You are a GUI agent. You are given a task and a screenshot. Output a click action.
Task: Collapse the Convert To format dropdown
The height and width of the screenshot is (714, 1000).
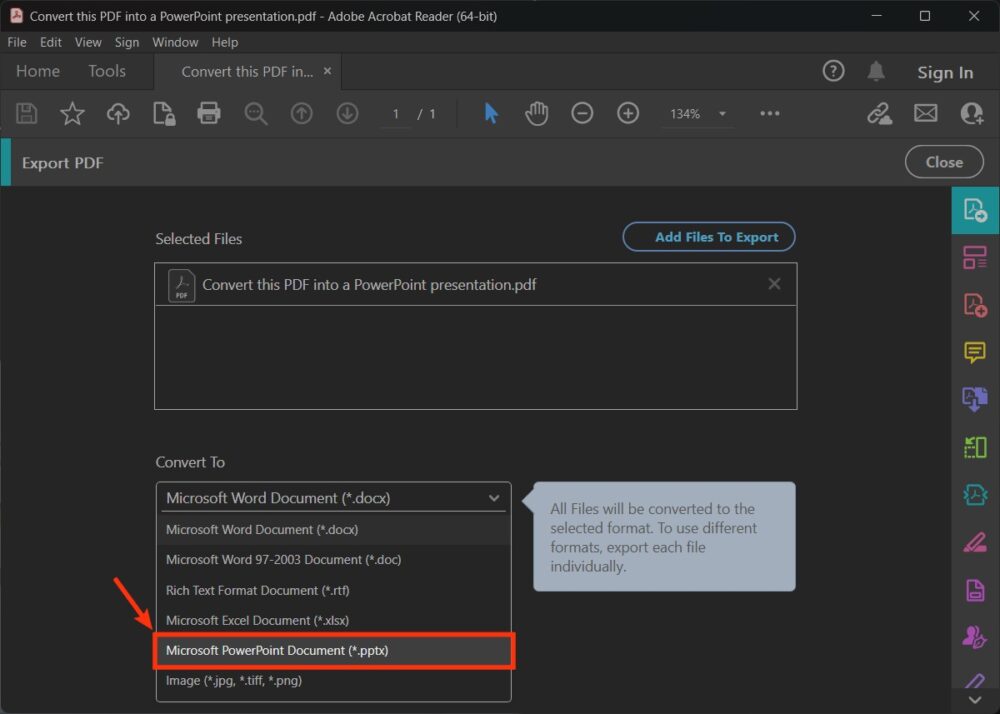tap(493, 498)
